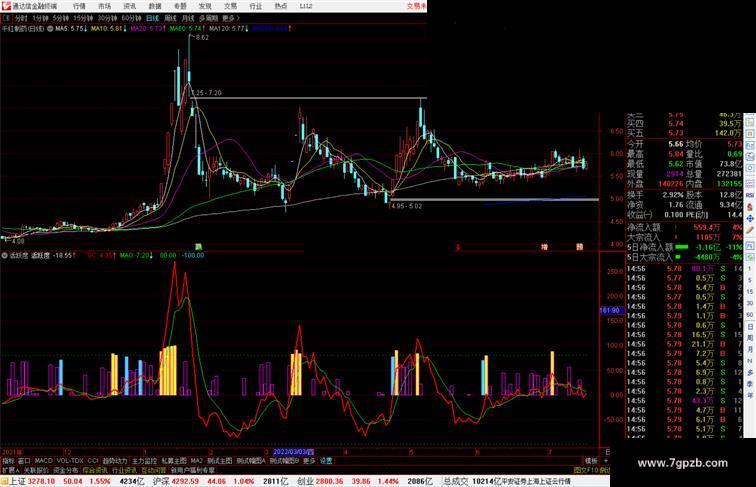Switch chart to 30分钟 period
Viewport: 756px width, 487px height.
point(107,18)
